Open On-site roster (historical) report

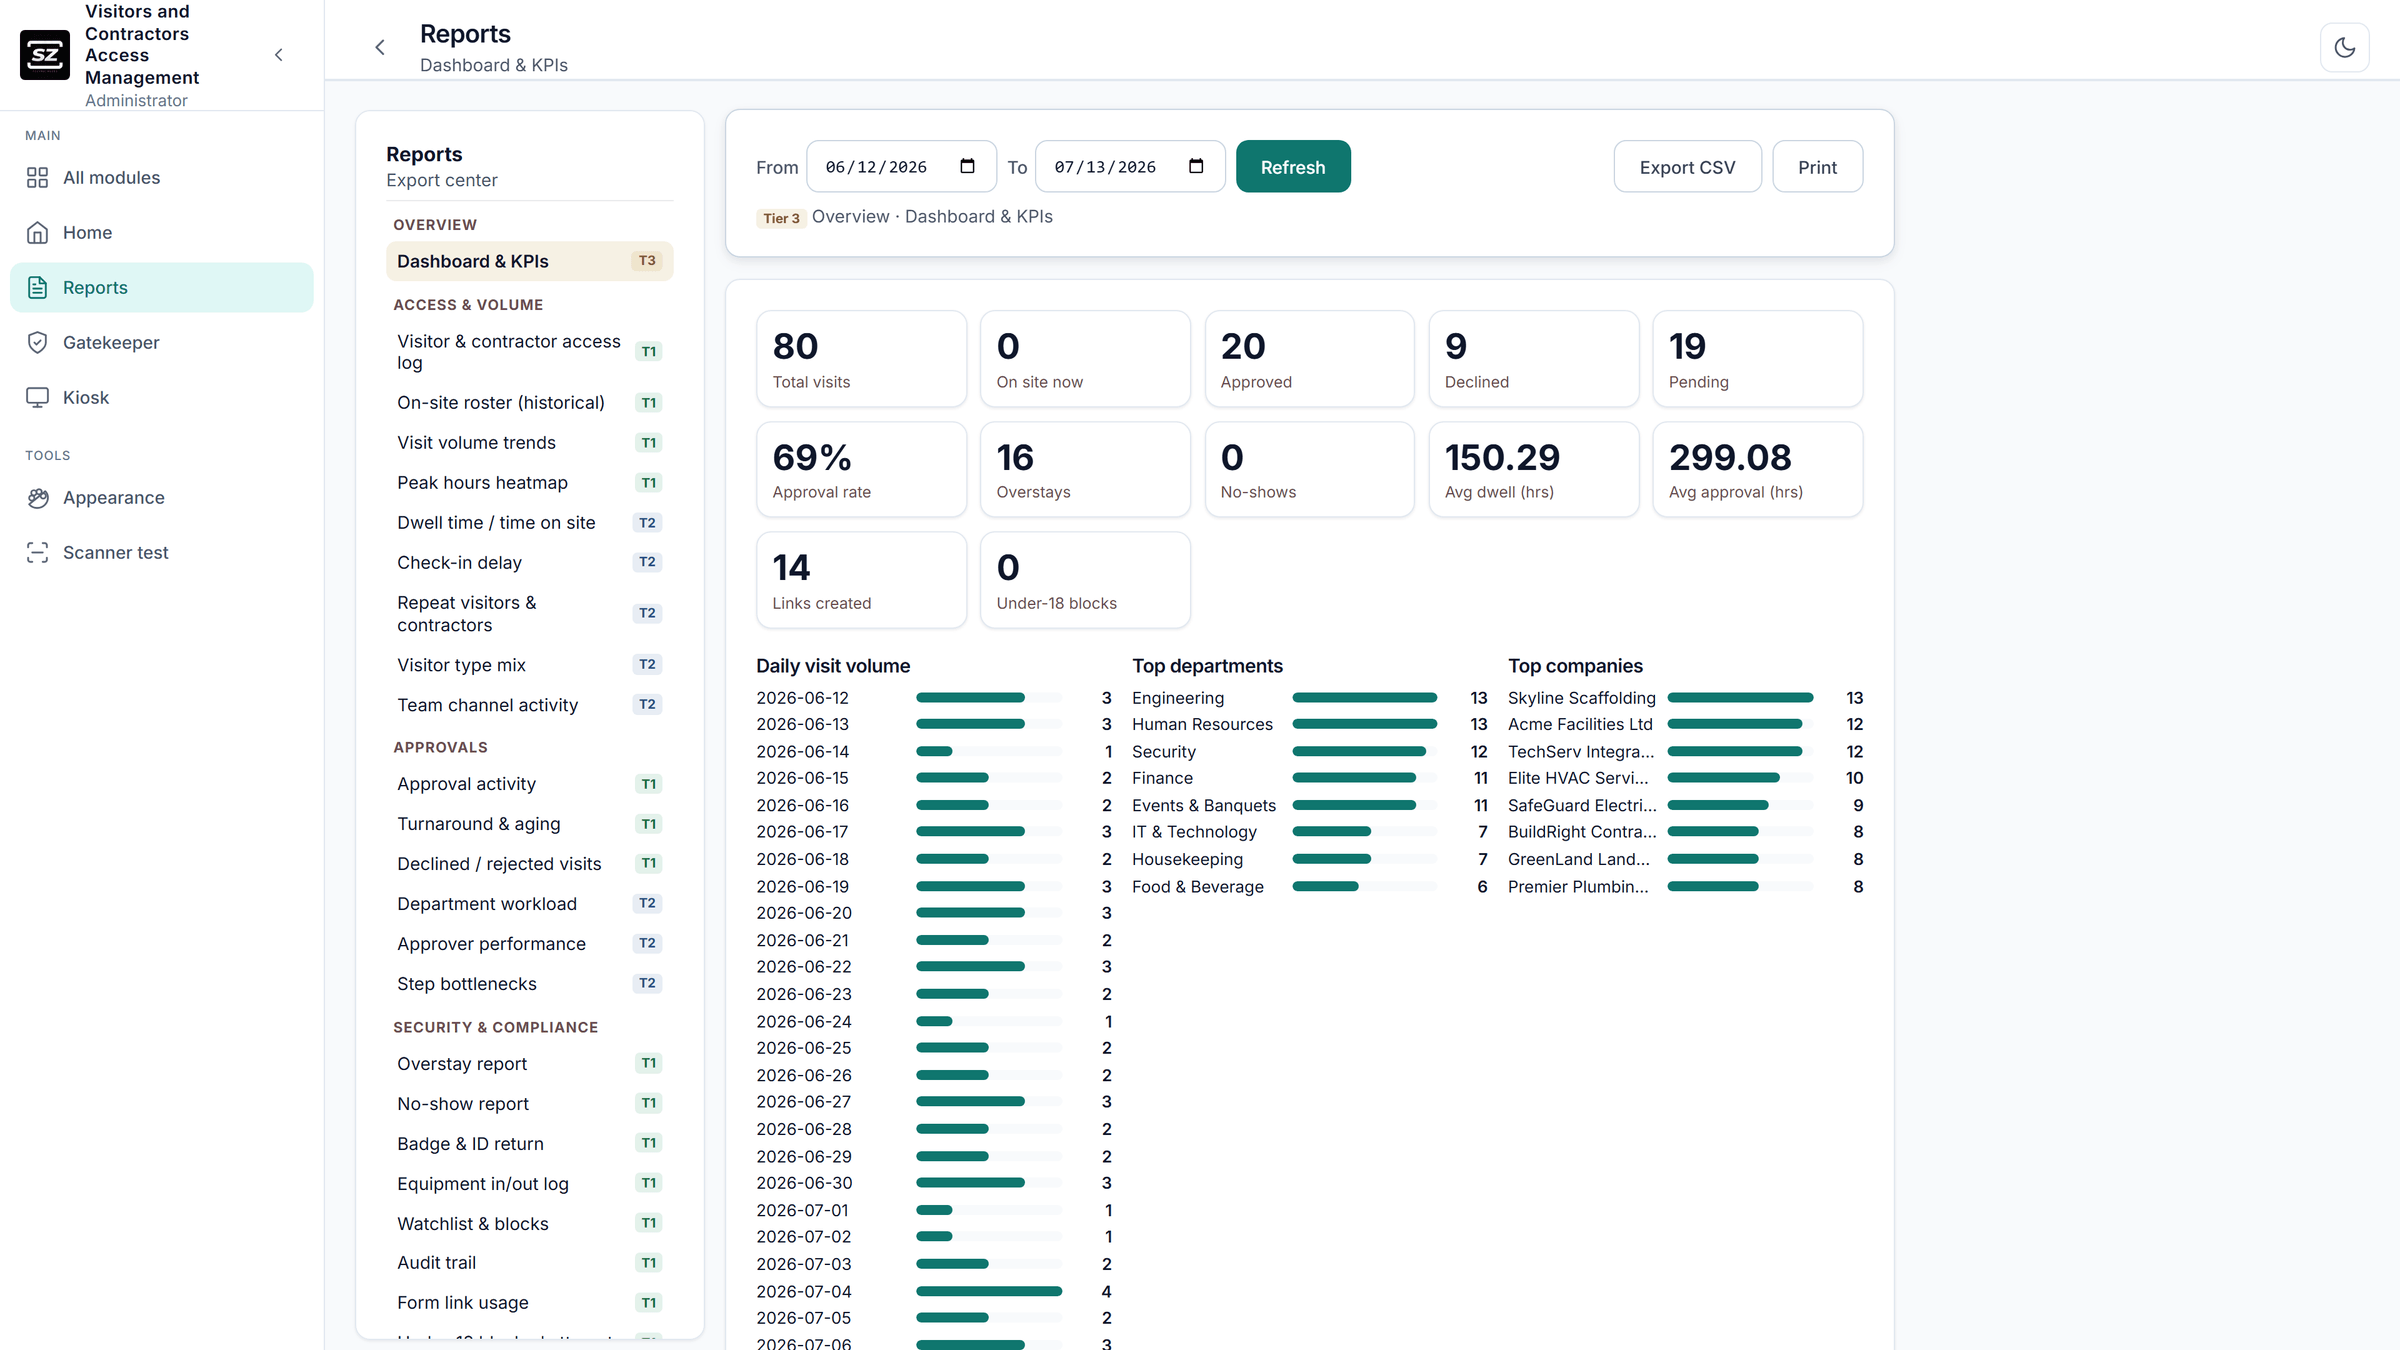click(x=529, y=402)
